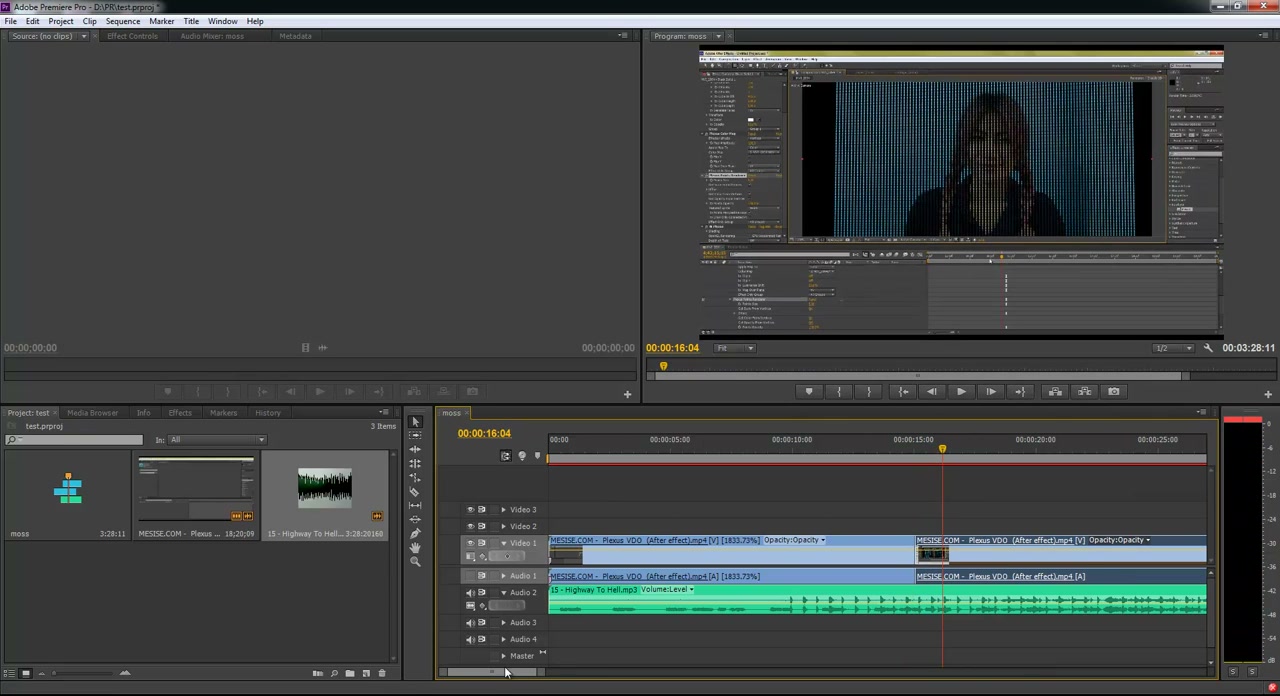
Task: Mute Audio 2 track speaker
Action: tap(470, 593)
